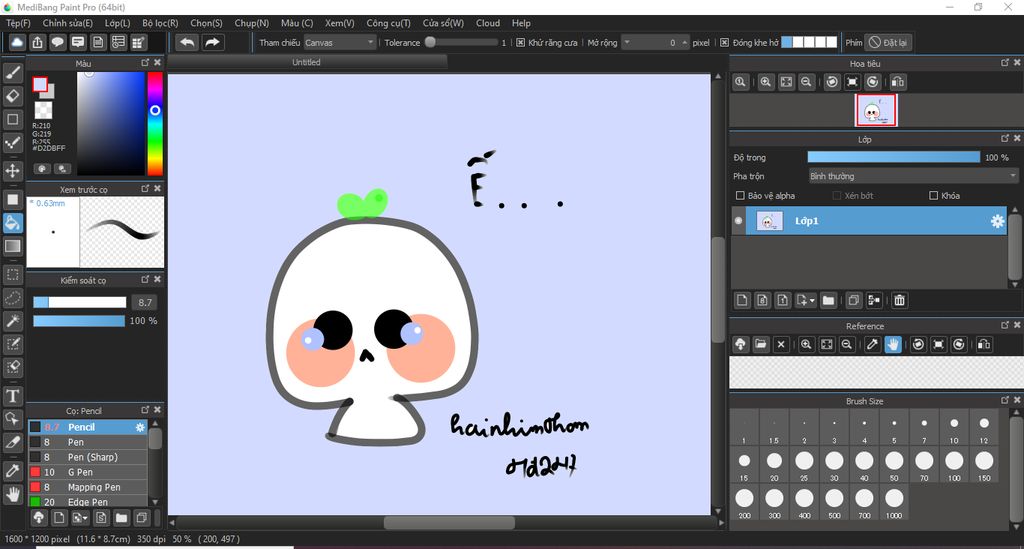Open the Lớp(L) menu

pos(118,23)
